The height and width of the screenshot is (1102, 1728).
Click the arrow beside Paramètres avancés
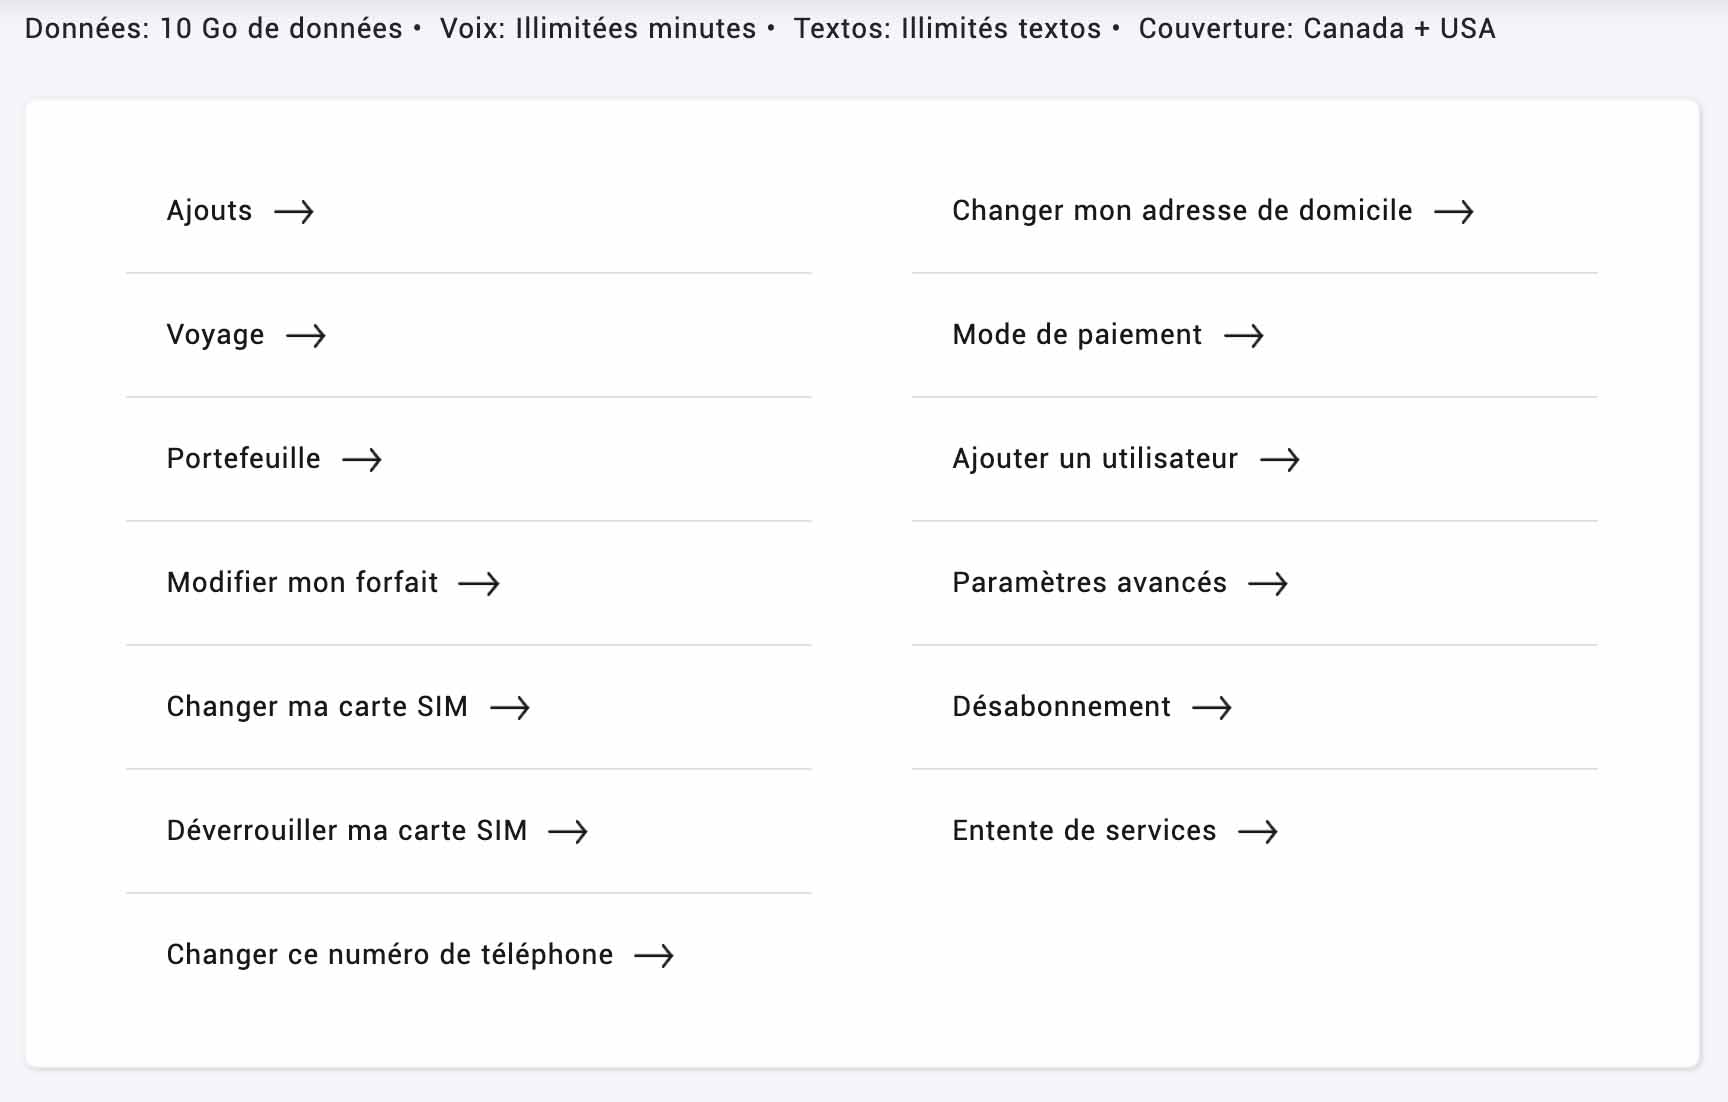coord(1268,584)
